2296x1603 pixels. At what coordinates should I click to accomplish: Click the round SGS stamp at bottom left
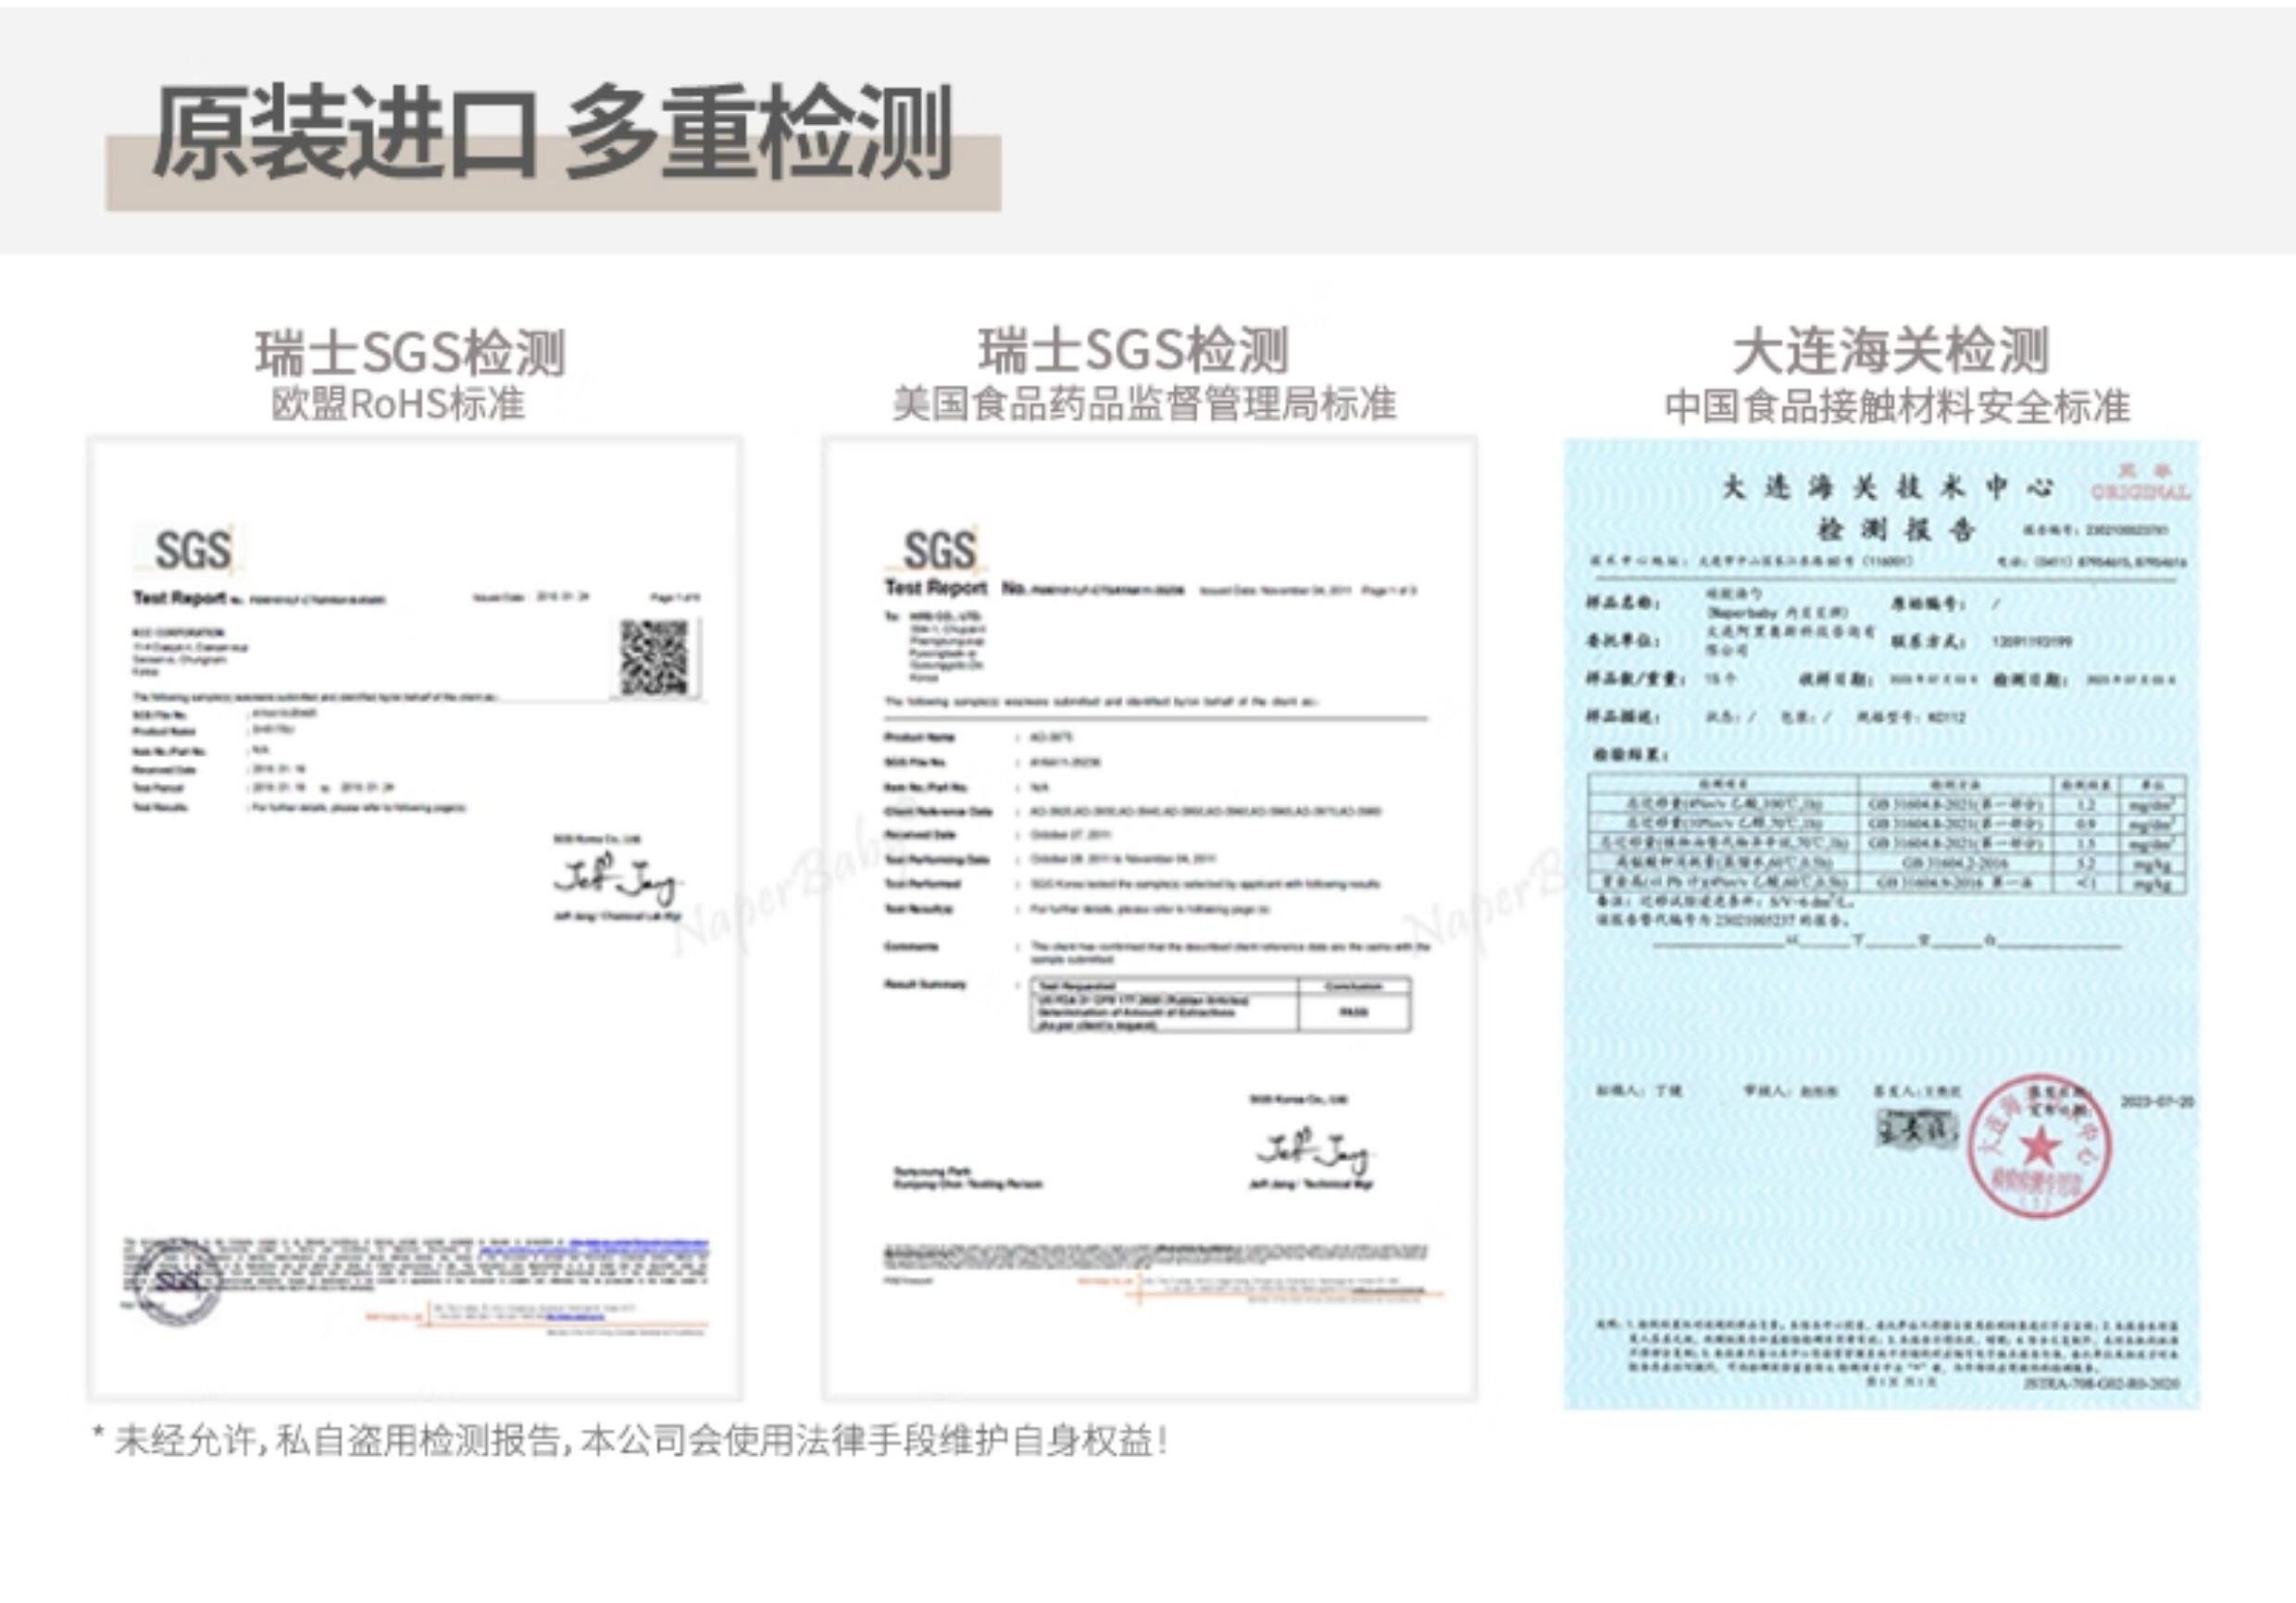(x=180, y=1283)
